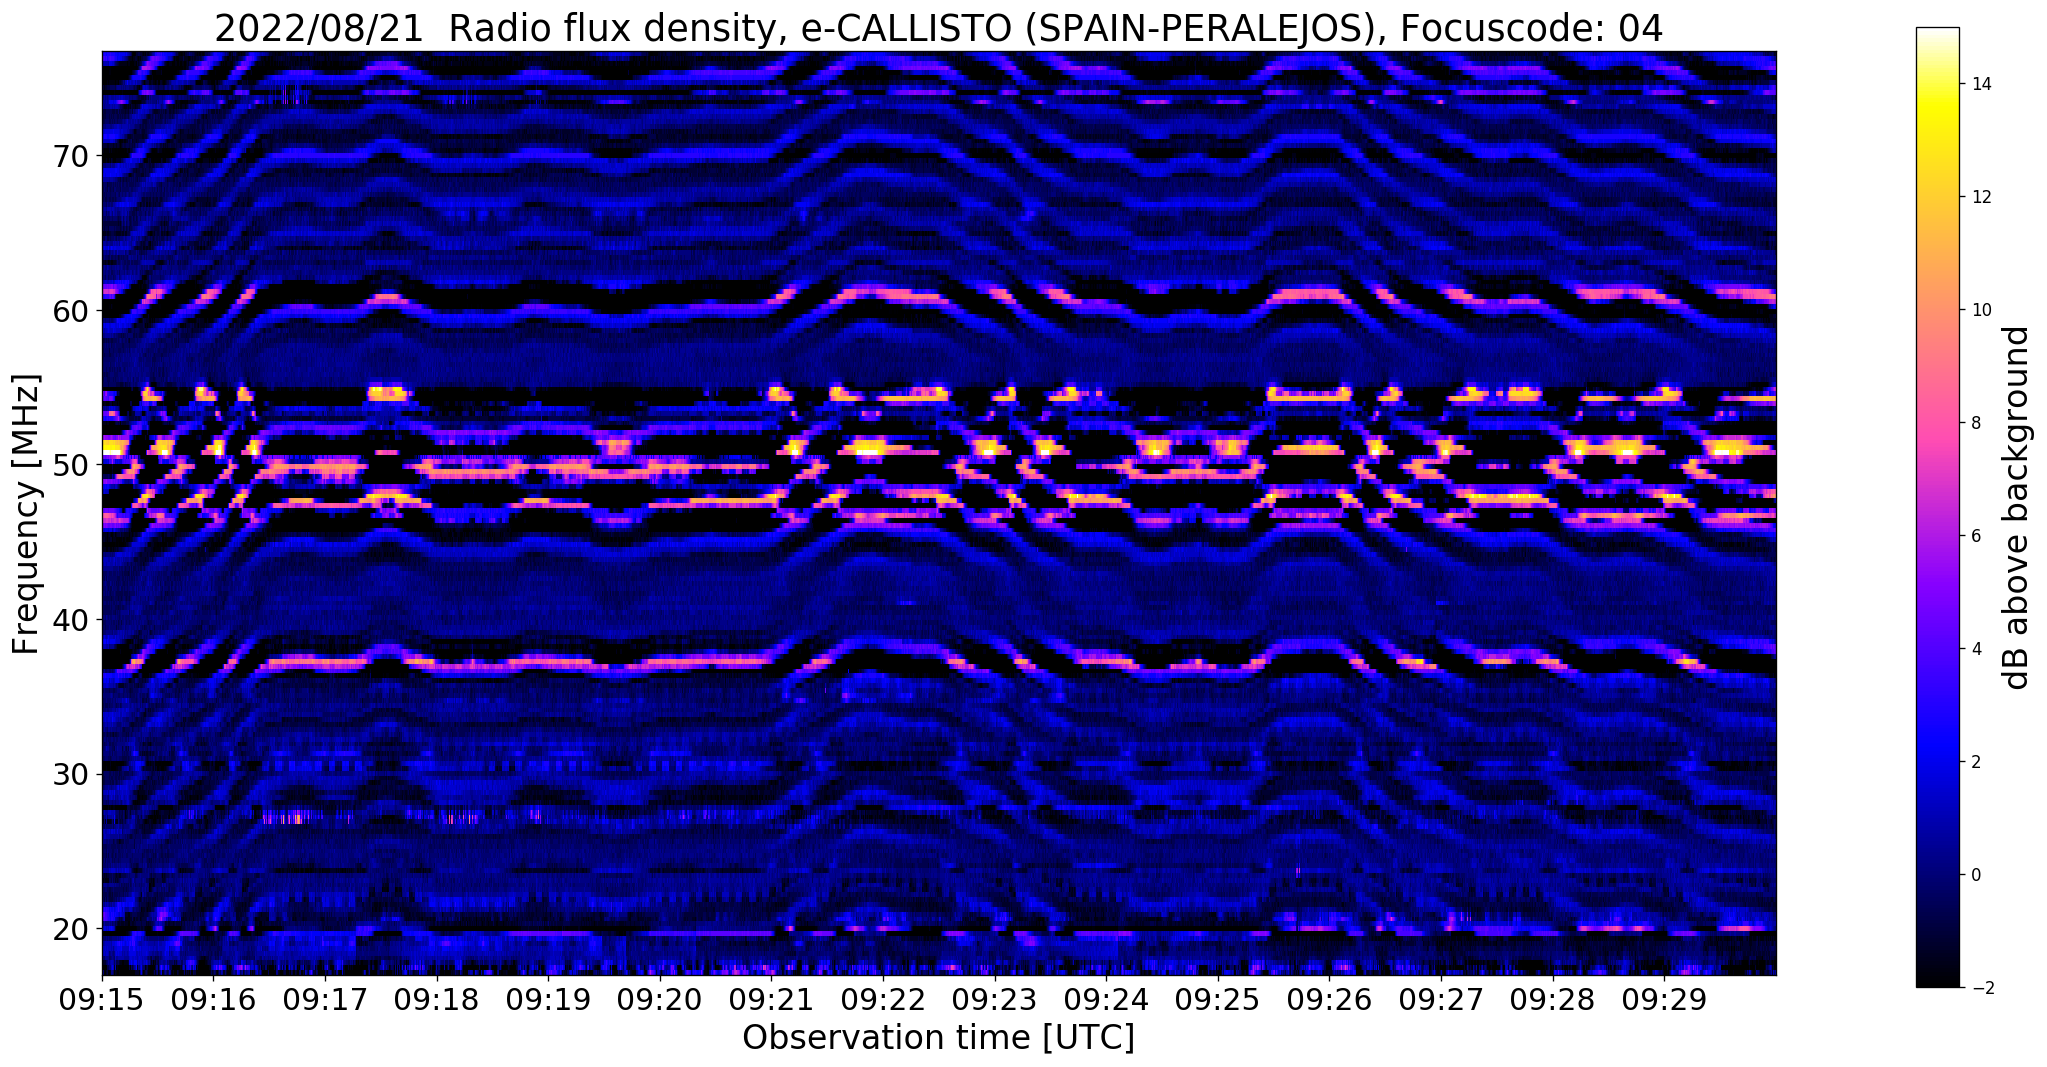Viewport: 2047px width, 1067px height.
Task: Click the 'Observation time [UTC]' axis label
Action: tap(938, 1038)
